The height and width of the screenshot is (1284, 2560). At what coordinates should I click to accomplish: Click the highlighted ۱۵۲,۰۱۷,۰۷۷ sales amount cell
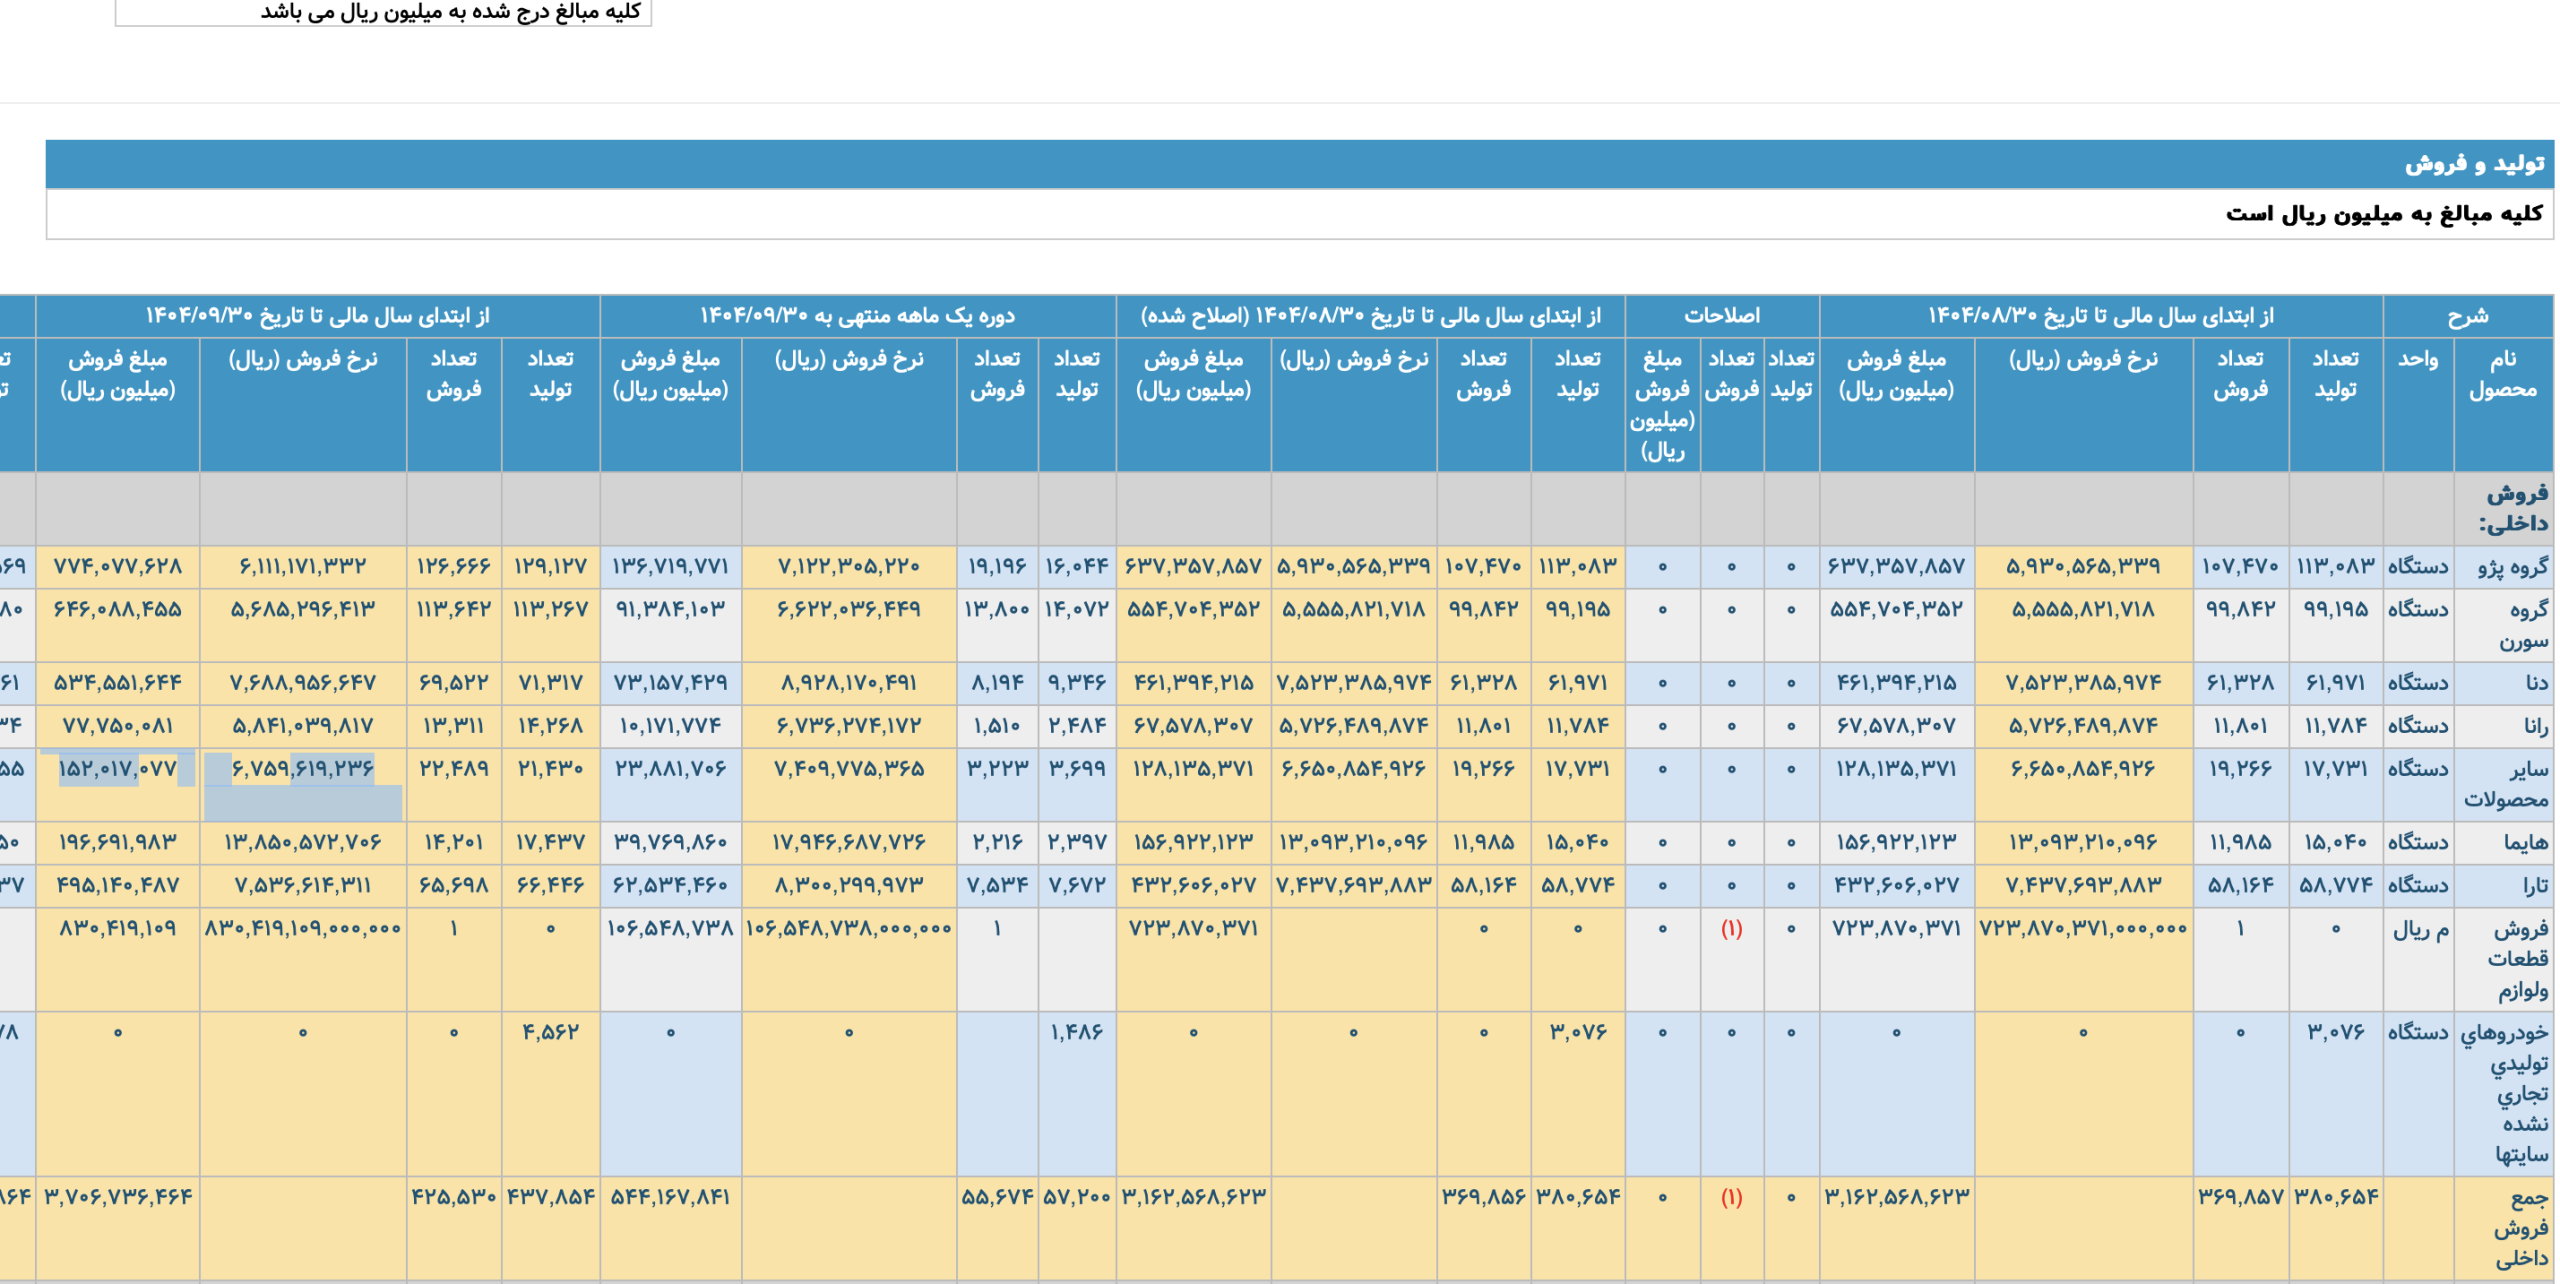pos(117,769)
